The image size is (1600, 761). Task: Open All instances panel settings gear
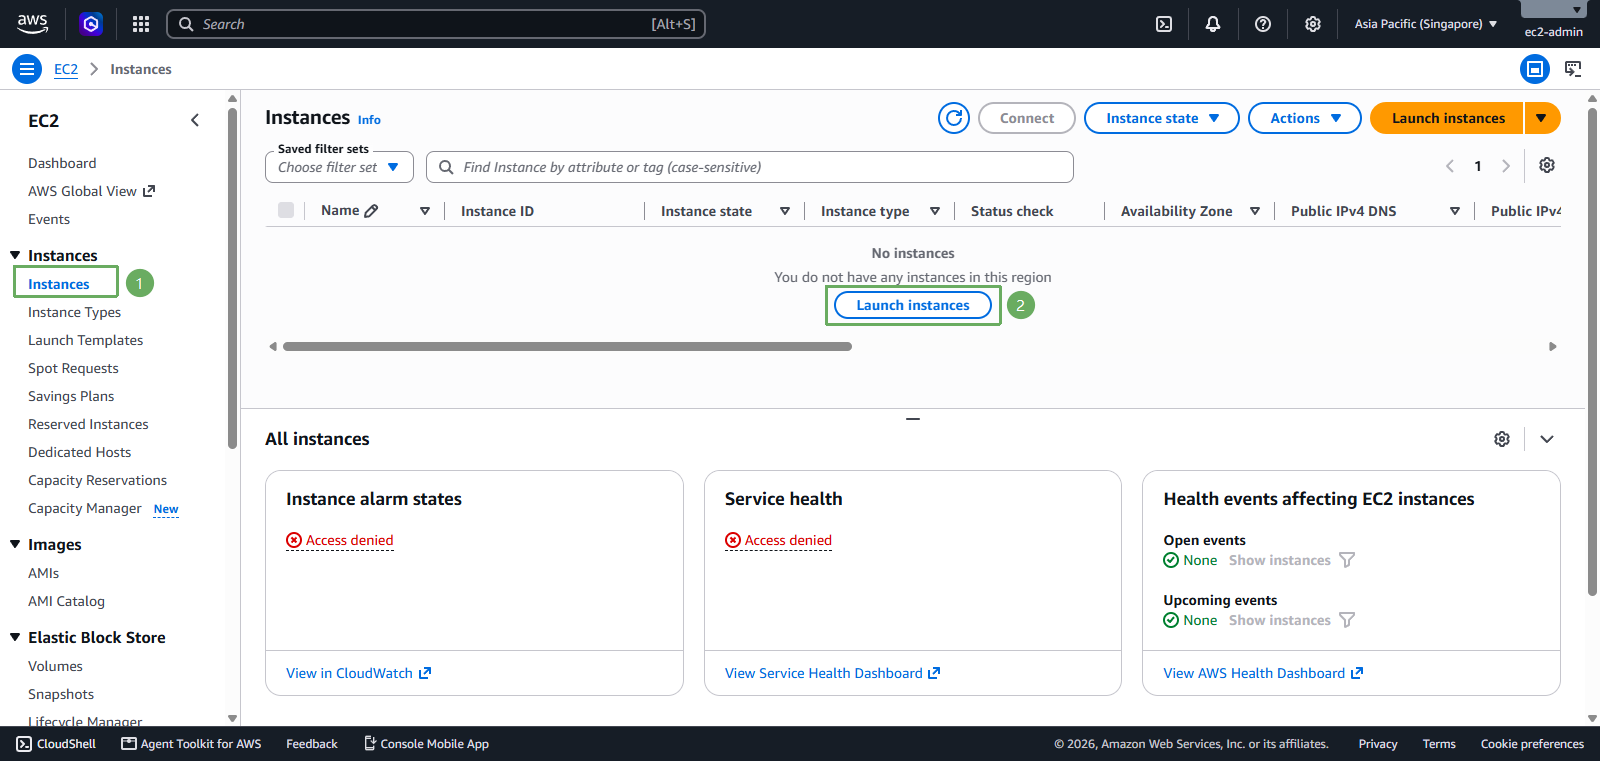(1502, 439)
